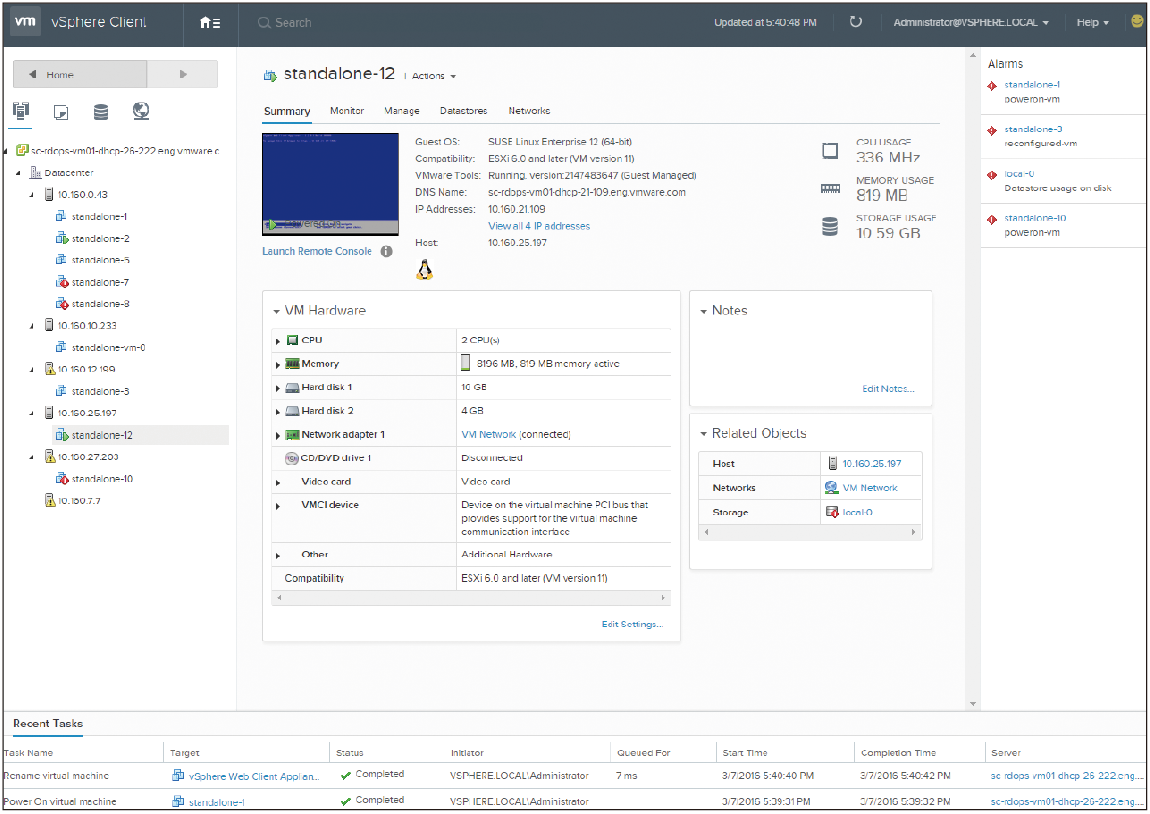Expand the Memory hardware row

(278, 364)
